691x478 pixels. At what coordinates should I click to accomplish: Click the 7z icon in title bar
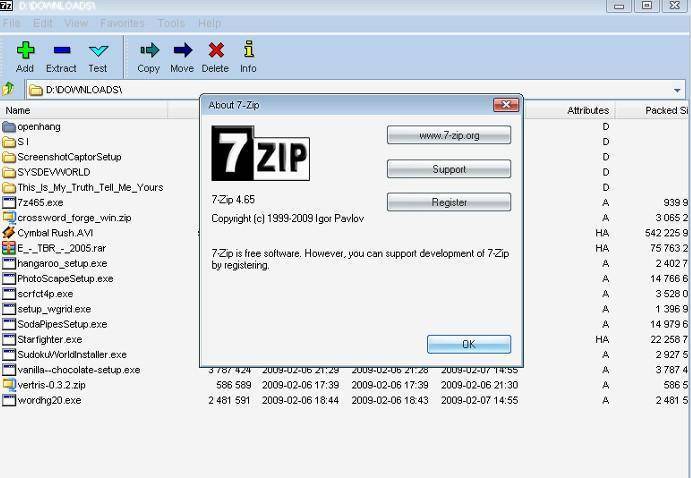click(x=7, y=5)
